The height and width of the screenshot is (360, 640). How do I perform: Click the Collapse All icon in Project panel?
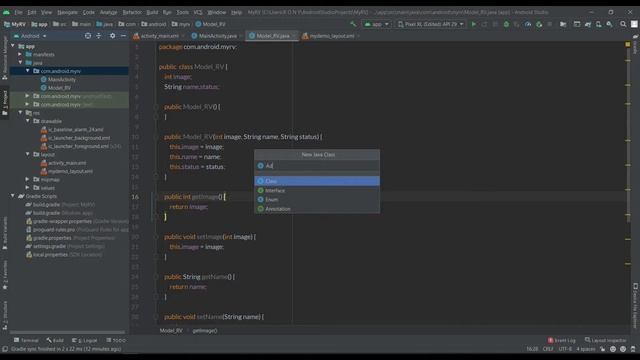tap(99, 36)
